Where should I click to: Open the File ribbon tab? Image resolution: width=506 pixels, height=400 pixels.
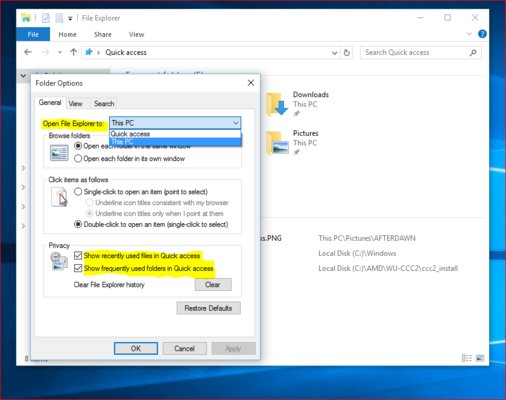(x=33, y=34)
